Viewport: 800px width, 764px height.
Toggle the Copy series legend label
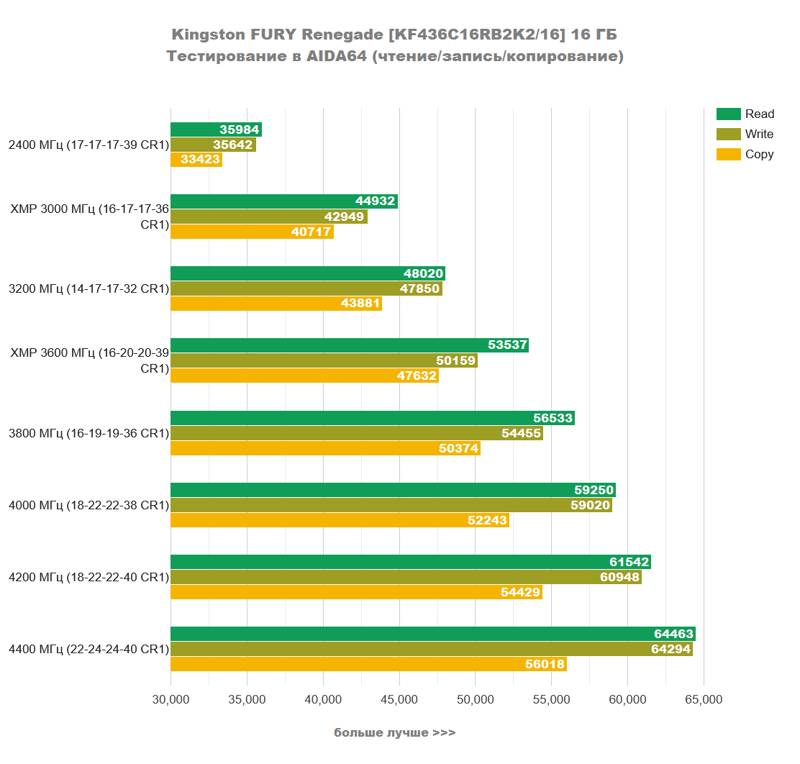tap(760, 154)
